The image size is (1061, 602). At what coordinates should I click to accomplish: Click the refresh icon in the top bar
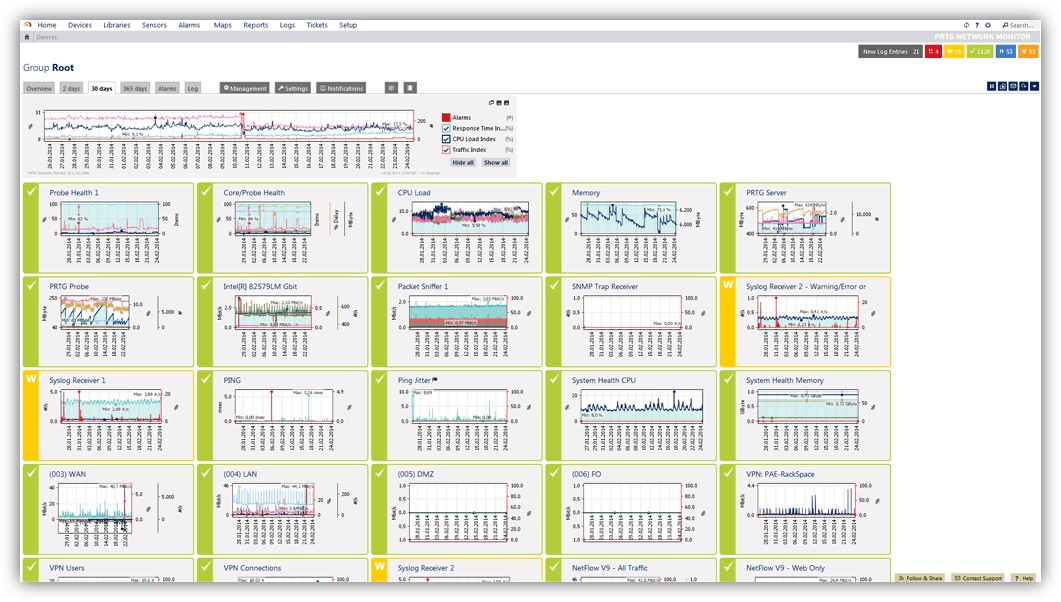tap(966, 25)
